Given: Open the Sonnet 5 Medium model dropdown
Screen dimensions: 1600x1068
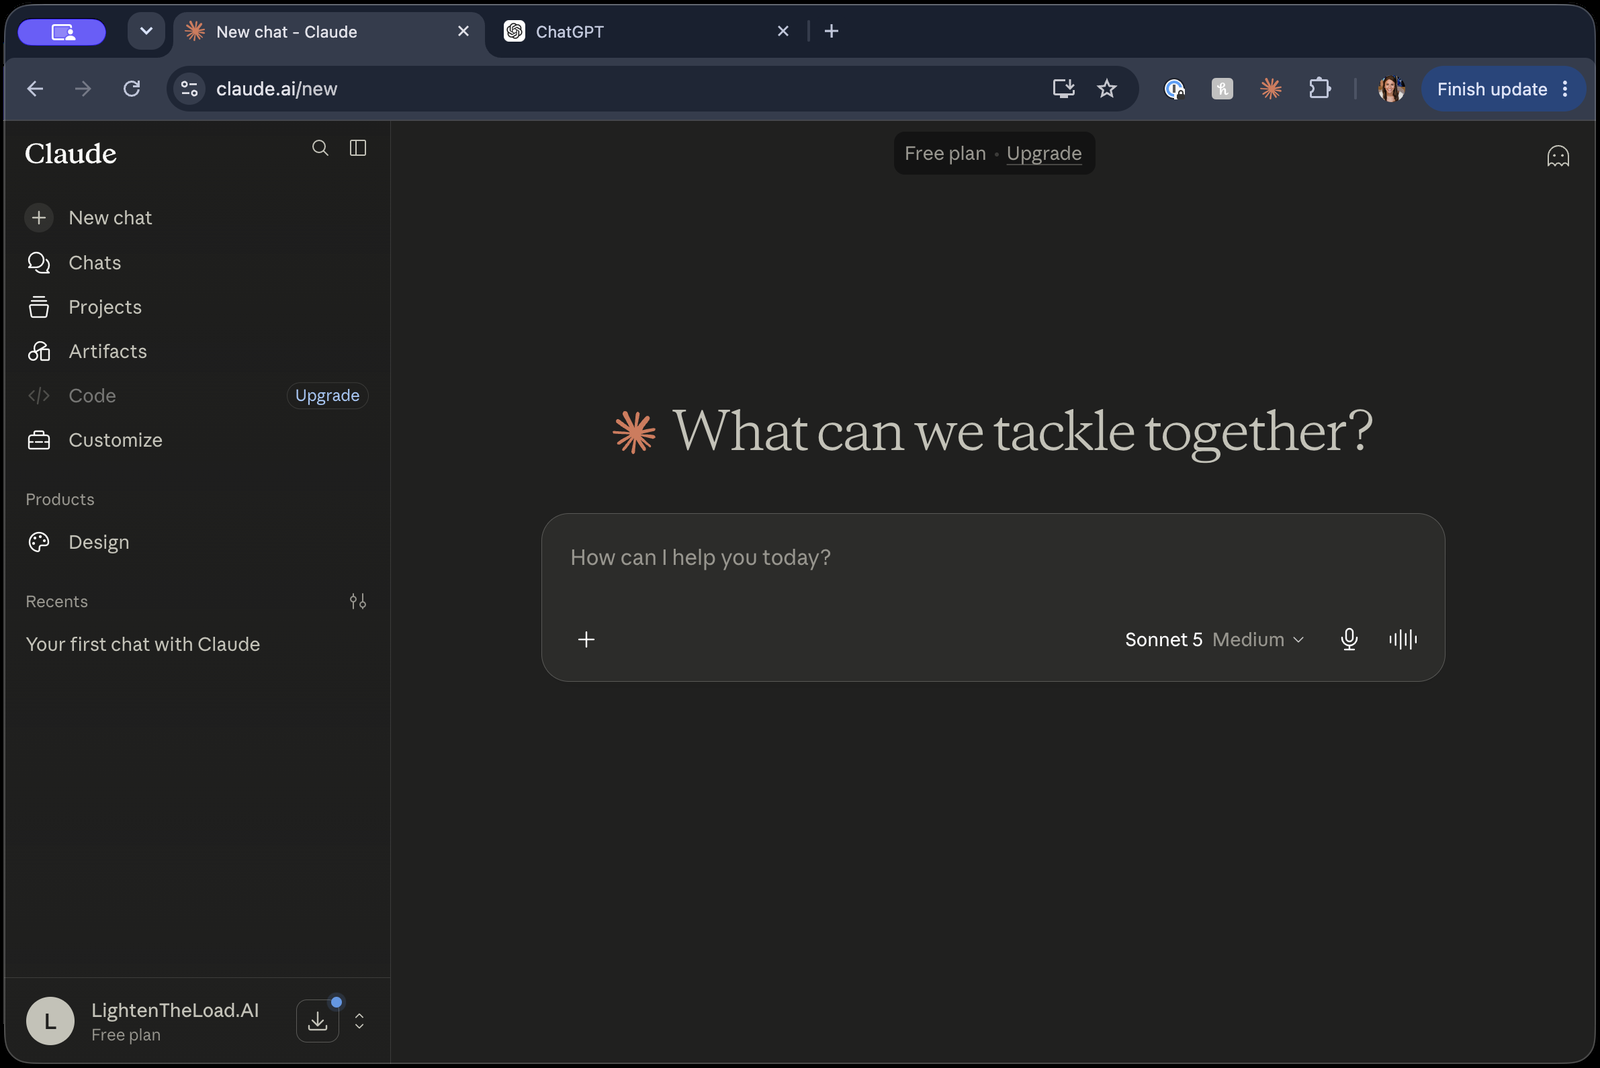Looking at the screenshot, I should pos(1214,639).
